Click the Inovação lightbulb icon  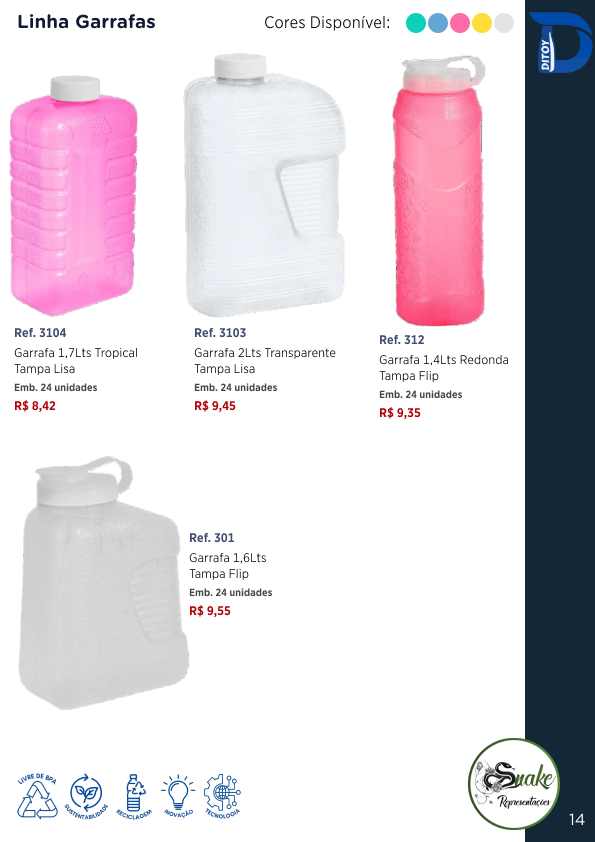(x=178, y=796)
